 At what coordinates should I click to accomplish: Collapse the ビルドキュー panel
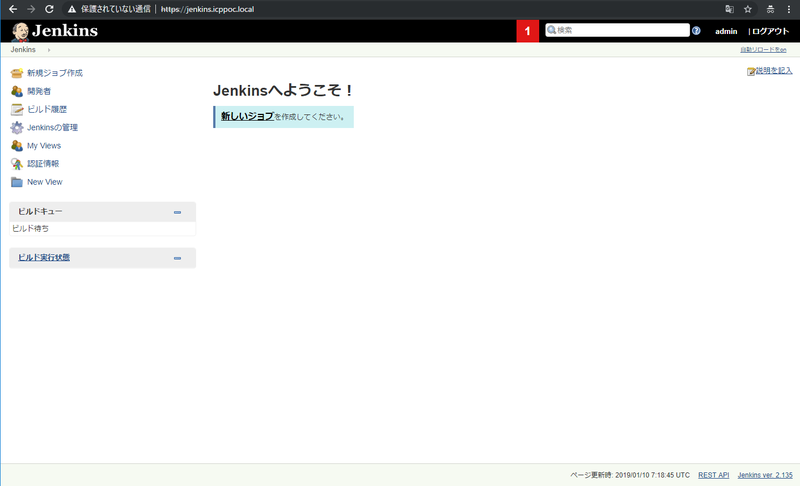[178, 212]
